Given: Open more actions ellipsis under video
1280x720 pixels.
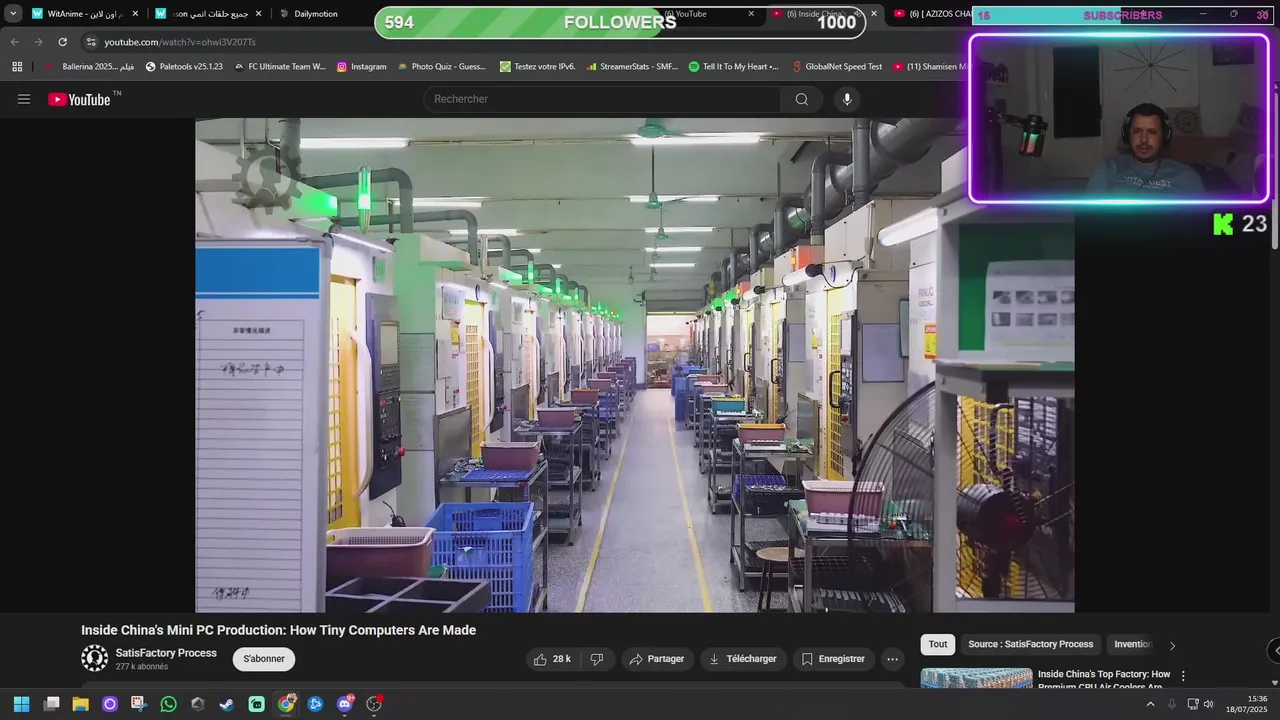Looking at the screenshot, I should point(892,659).
